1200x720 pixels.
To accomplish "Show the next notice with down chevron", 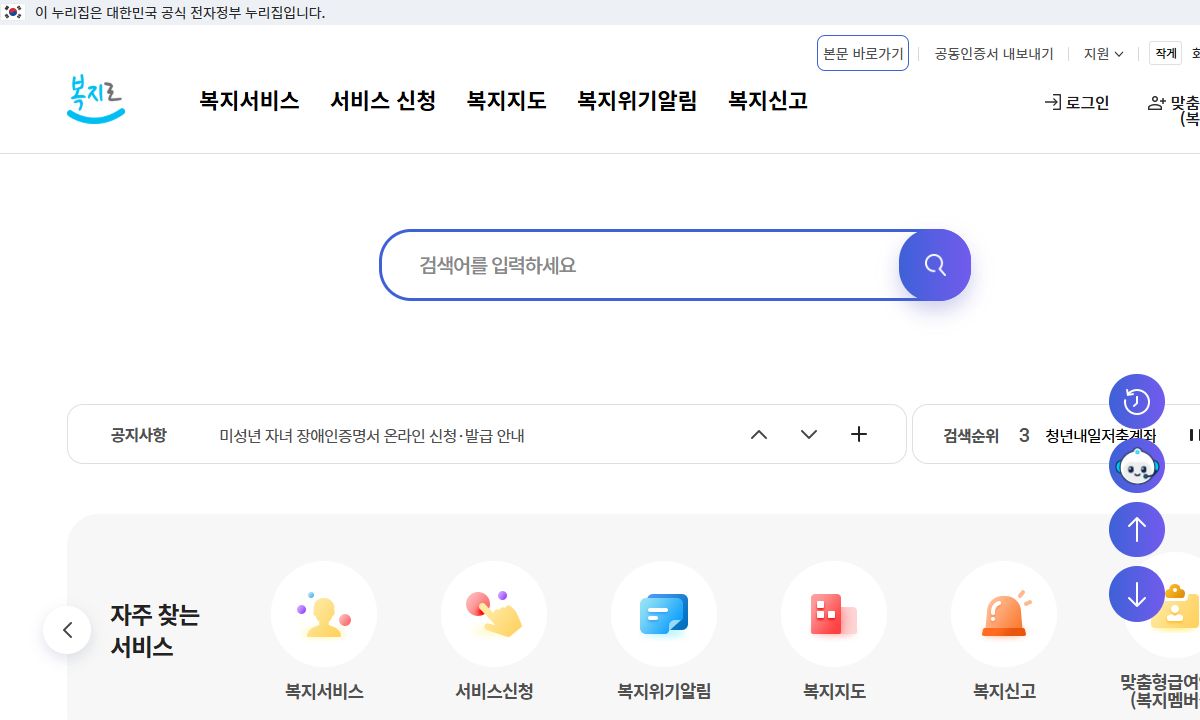I will pyautogui.click(x=809, y=434).
